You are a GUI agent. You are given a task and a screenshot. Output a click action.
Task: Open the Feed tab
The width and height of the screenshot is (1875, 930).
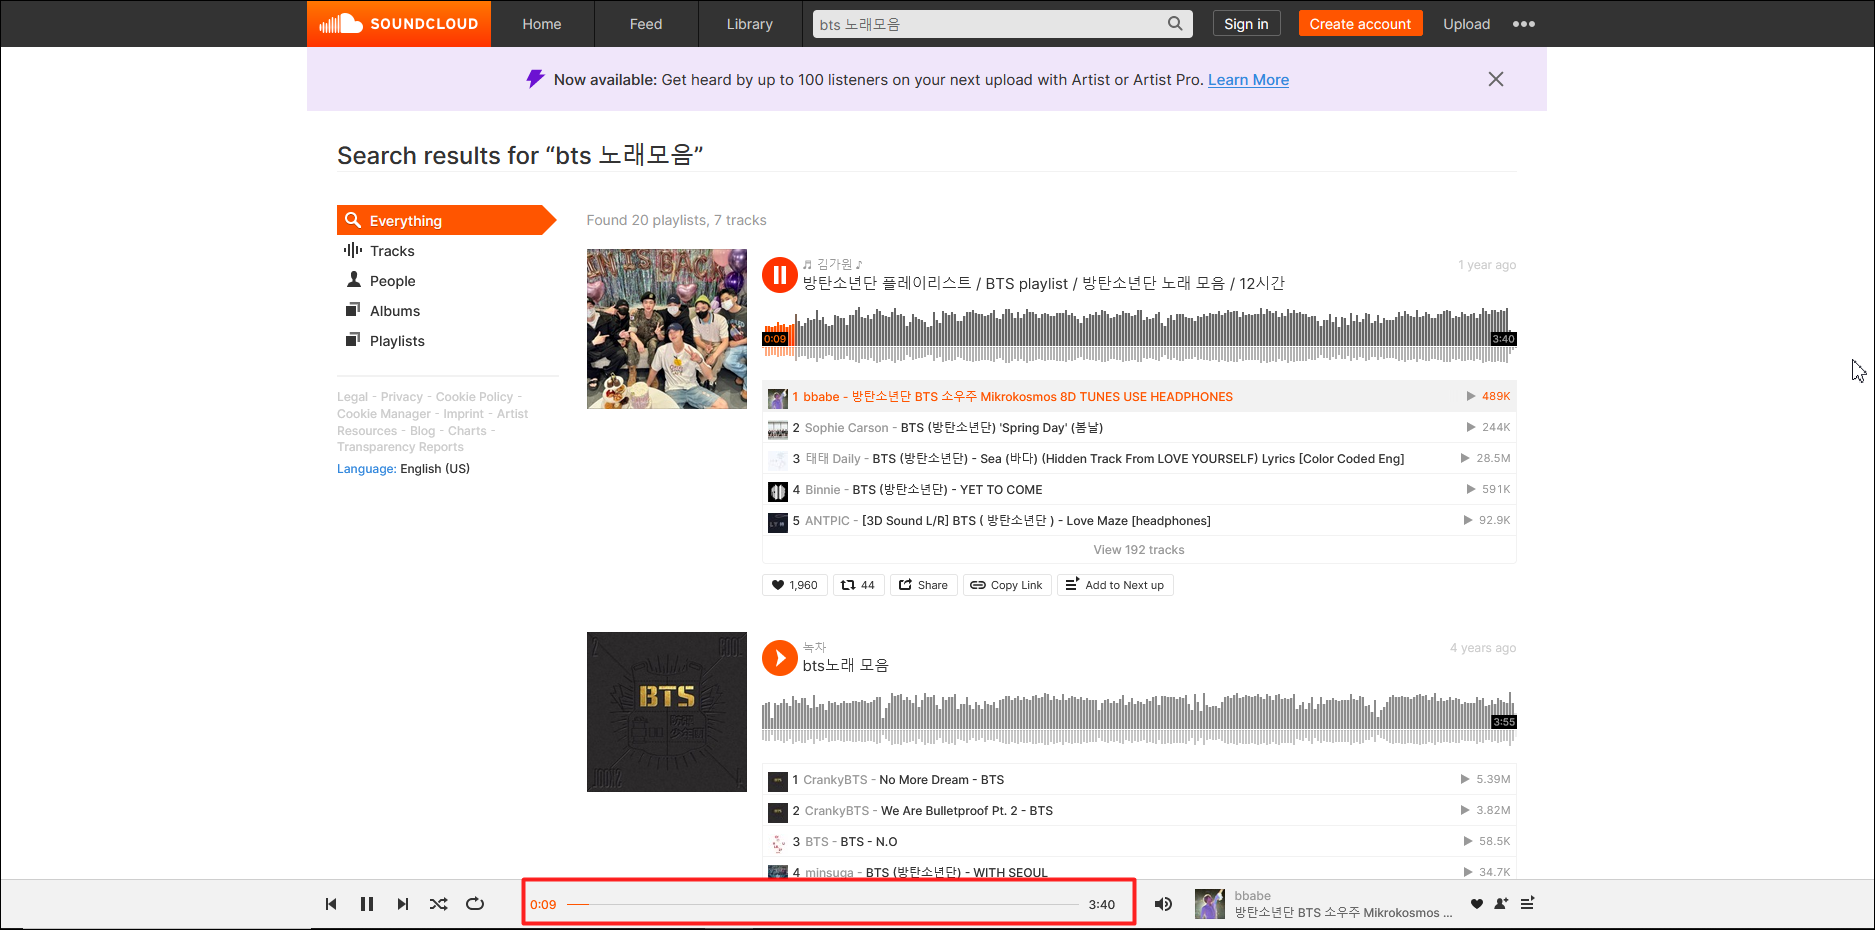coord(646,24)
